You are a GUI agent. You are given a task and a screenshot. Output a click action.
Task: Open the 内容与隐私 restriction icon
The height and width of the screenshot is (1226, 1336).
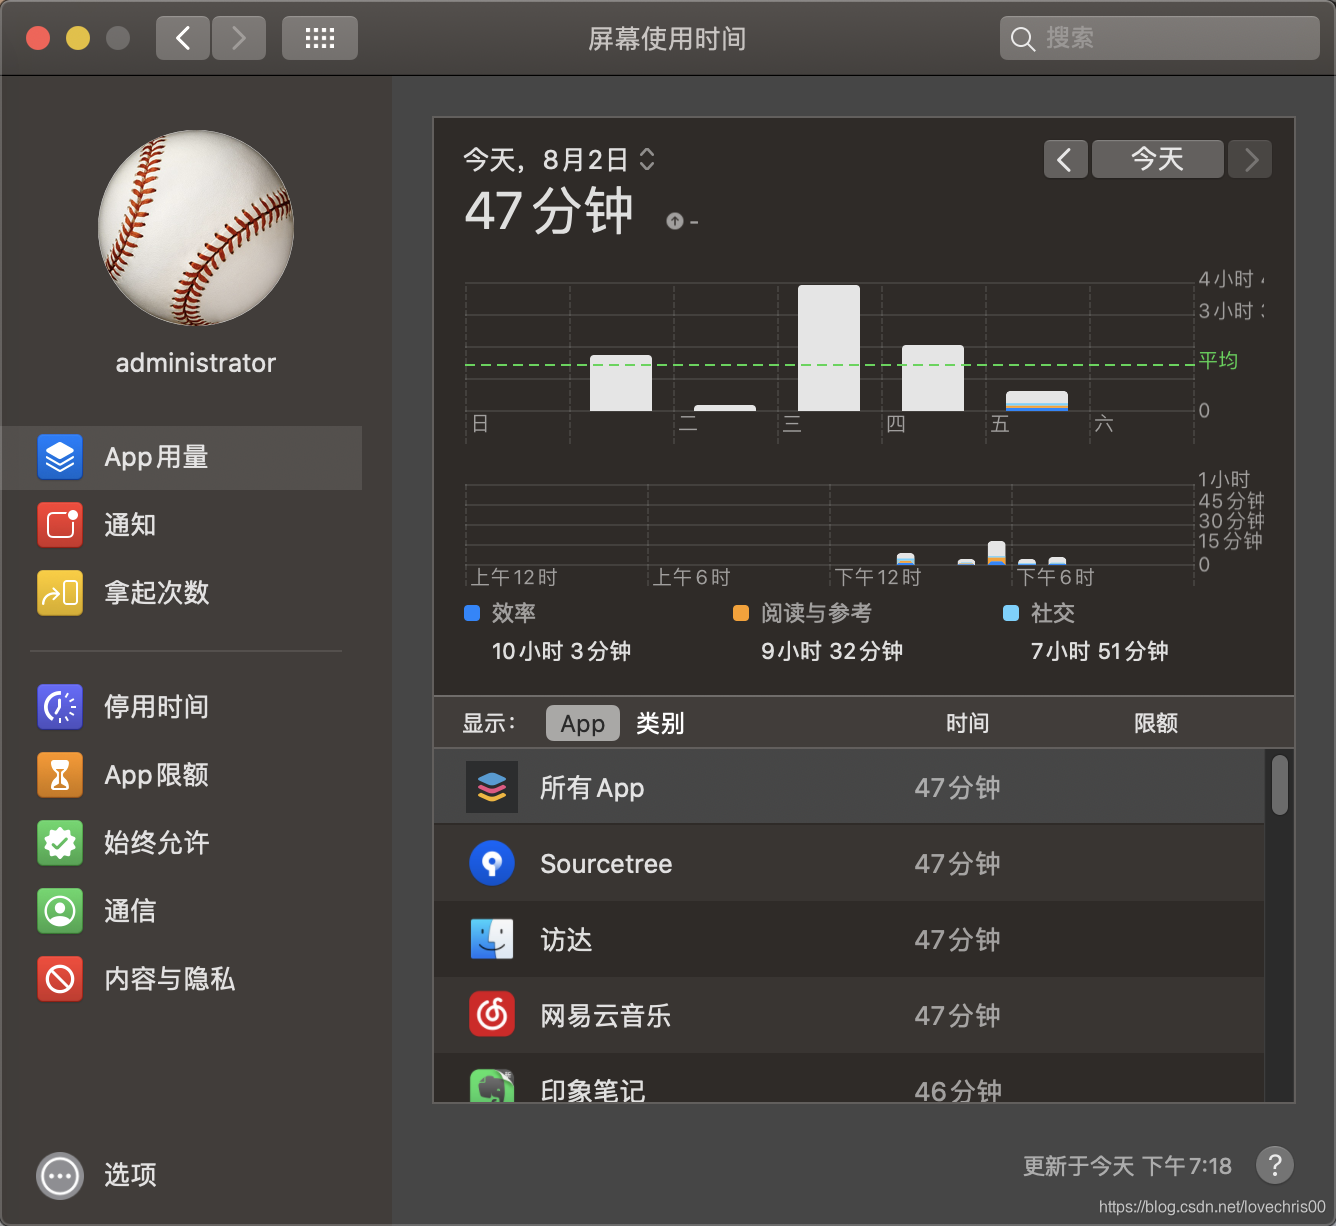(60, 979)
